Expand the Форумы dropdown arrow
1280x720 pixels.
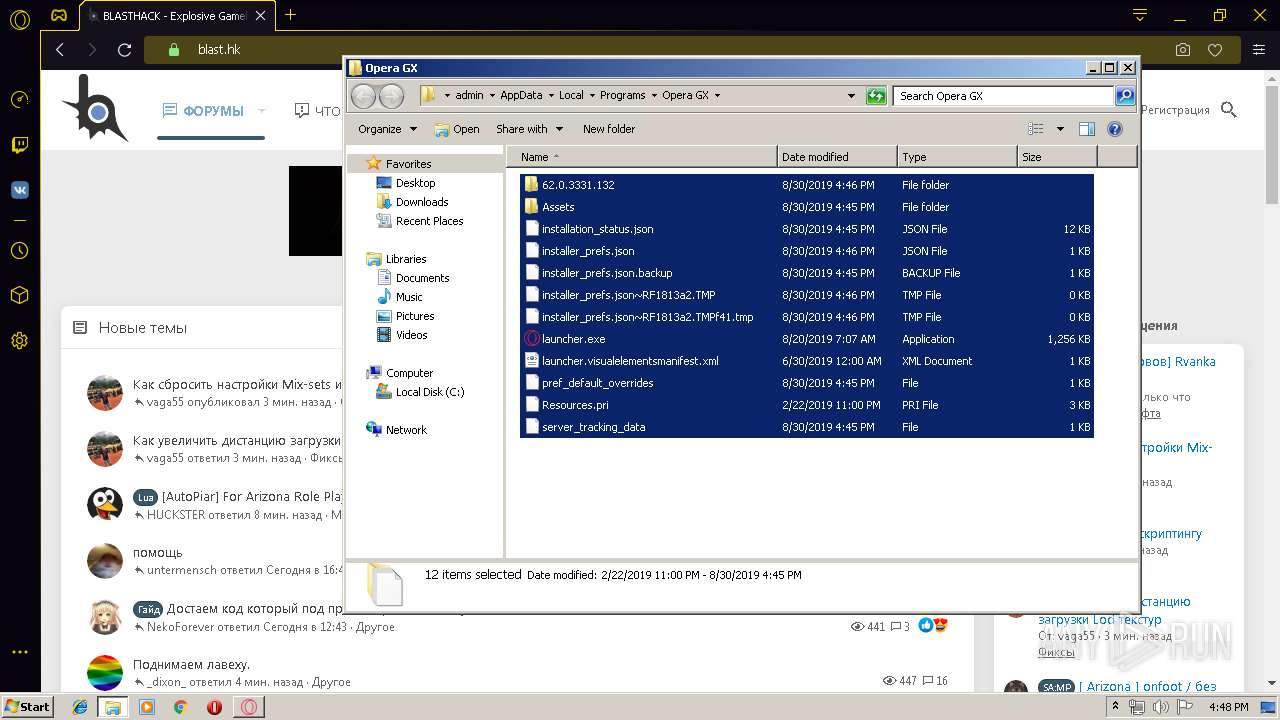click(x=262, y=111)
